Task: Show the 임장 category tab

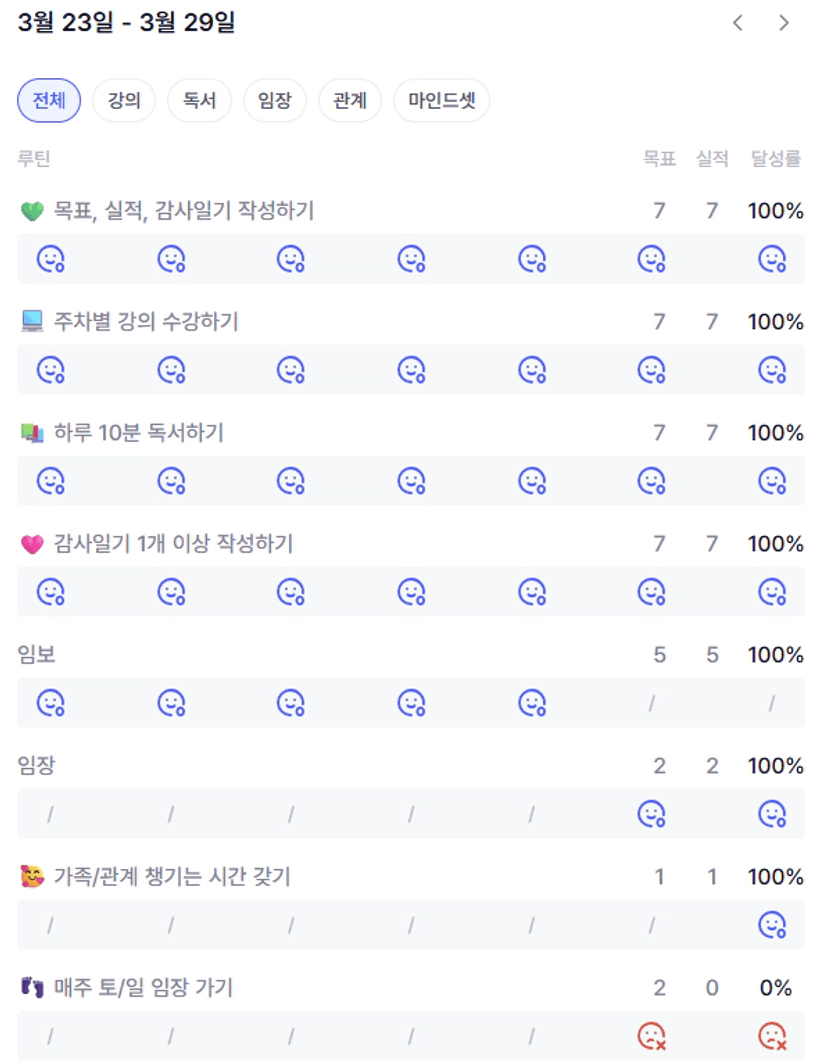Action: pyautogui.click(x=274, y=101)
